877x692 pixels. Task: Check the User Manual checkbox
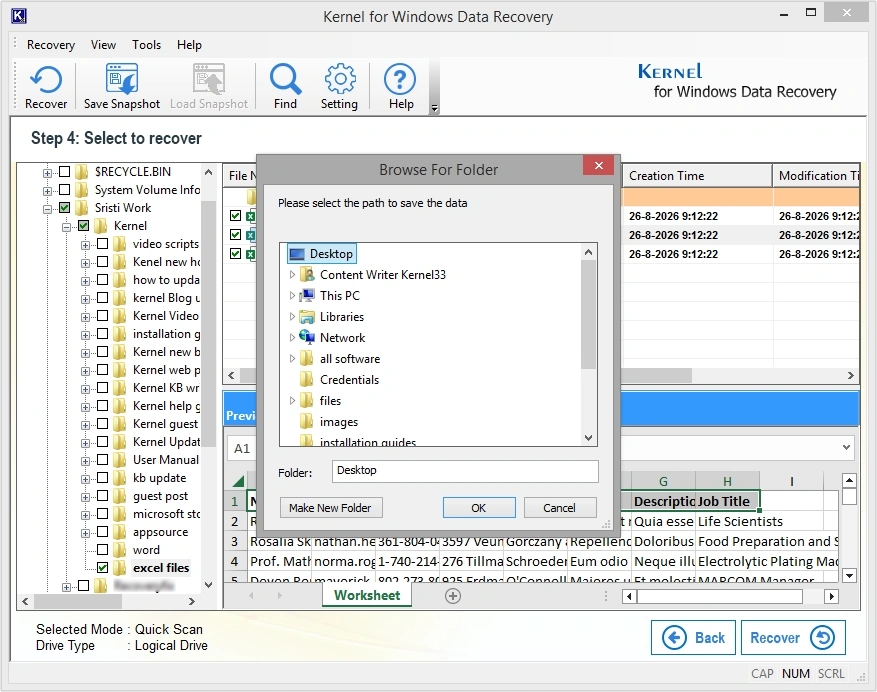tap(103, 460)
